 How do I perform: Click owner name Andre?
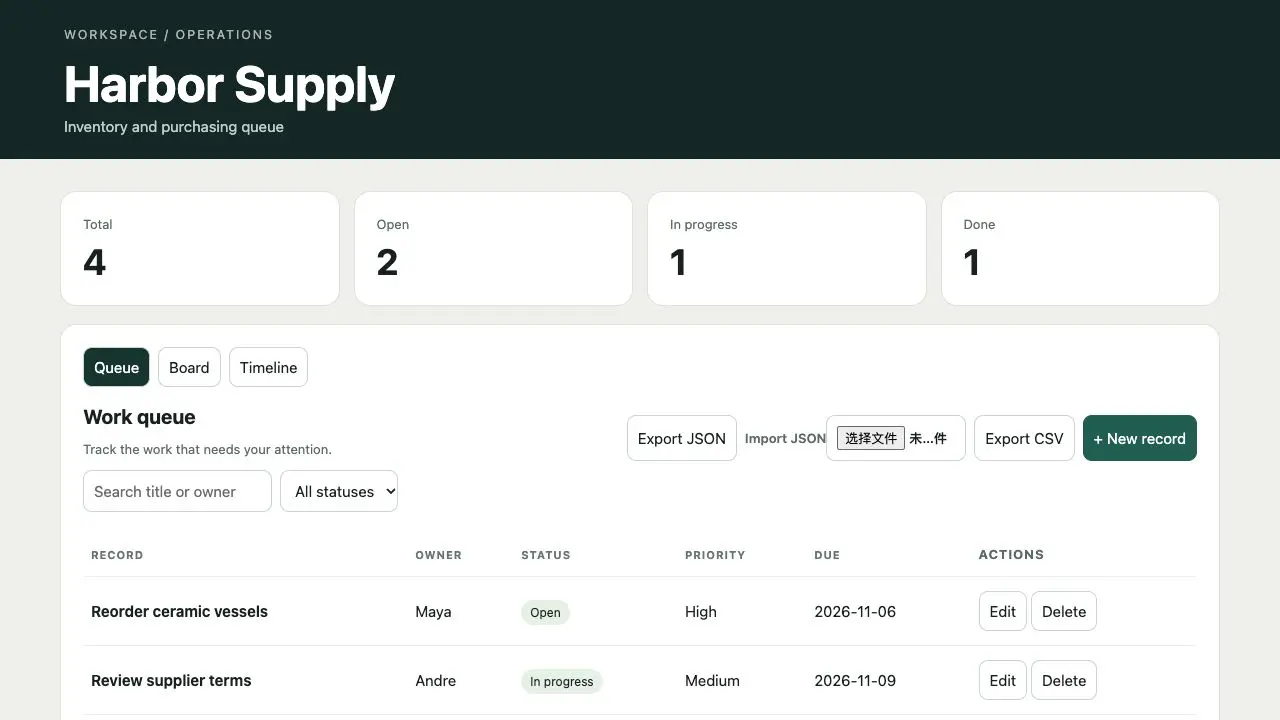(x=435, y=680)
